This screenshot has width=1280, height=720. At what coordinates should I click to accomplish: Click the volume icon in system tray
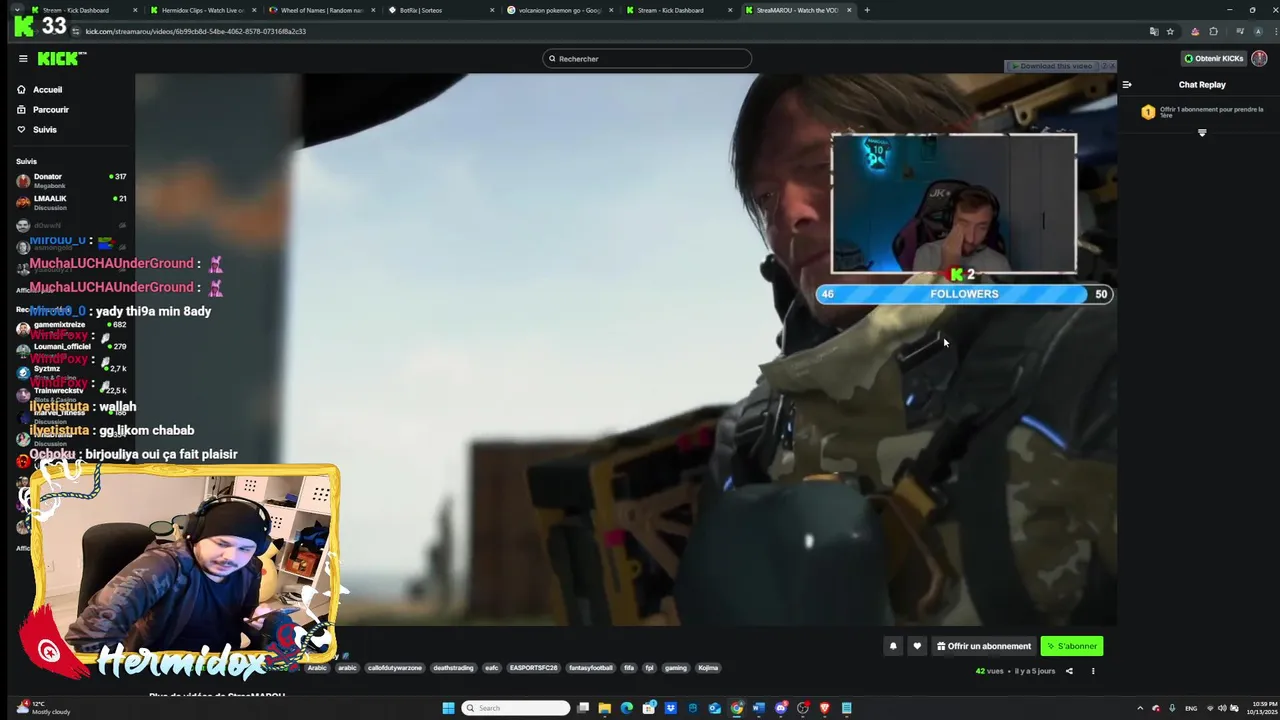(x=1222, y=708)
